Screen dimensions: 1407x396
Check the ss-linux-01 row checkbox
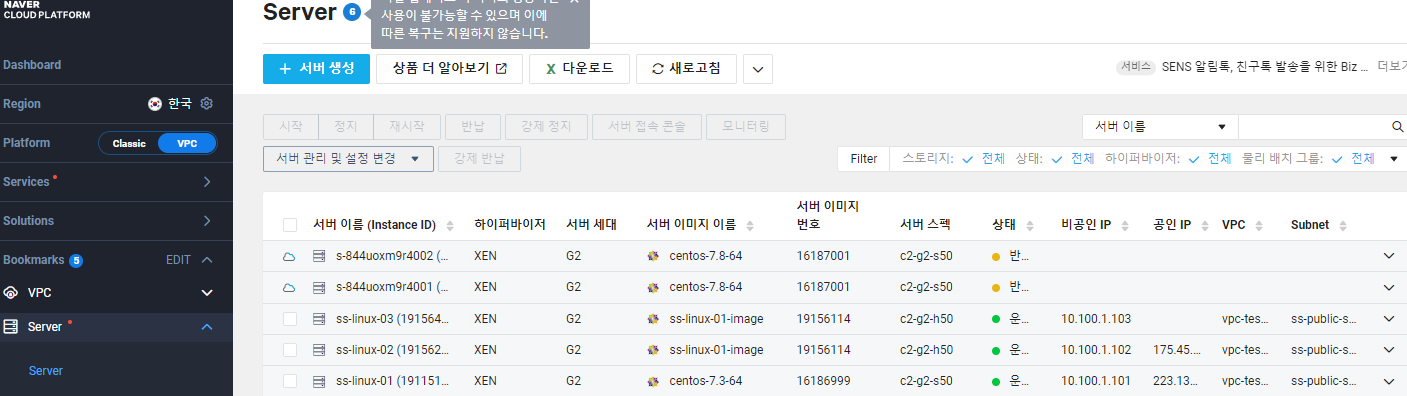point(290,381)
